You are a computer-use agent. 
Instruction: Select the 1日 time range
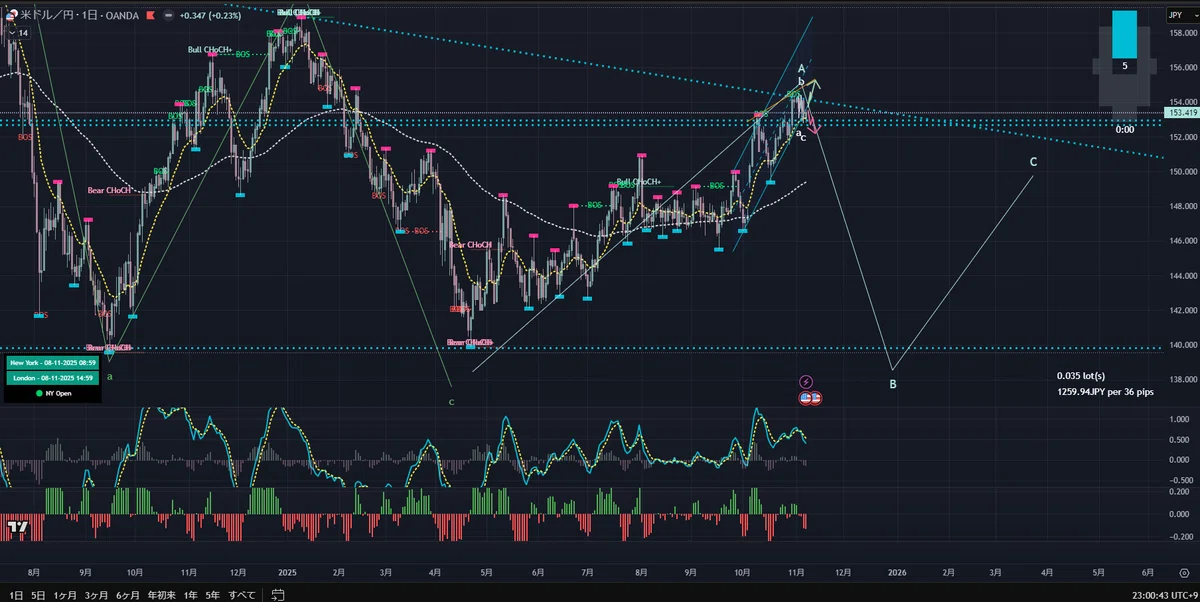(14, 595)
